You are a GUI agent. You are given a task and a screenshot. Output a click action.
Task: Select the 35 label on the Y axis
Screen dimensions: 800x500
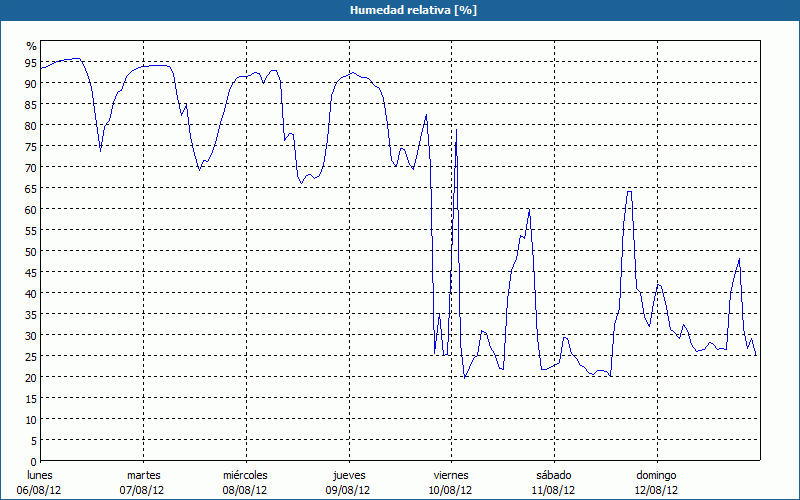[31, 314]
